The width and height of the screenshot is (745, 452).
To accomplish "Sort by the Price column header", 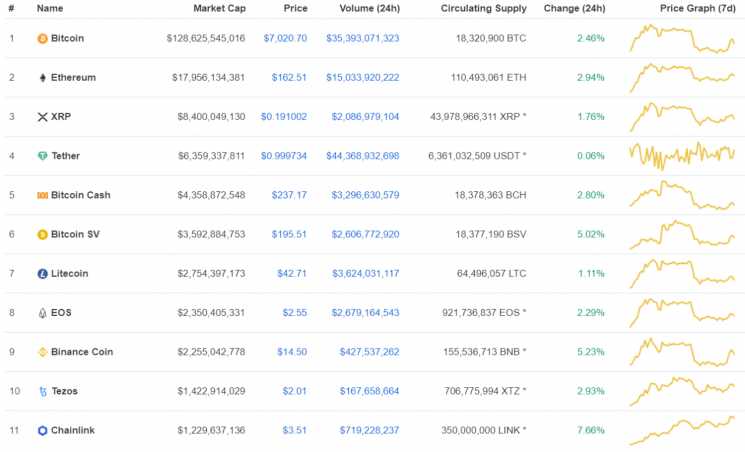I will (x=295, y=8).
